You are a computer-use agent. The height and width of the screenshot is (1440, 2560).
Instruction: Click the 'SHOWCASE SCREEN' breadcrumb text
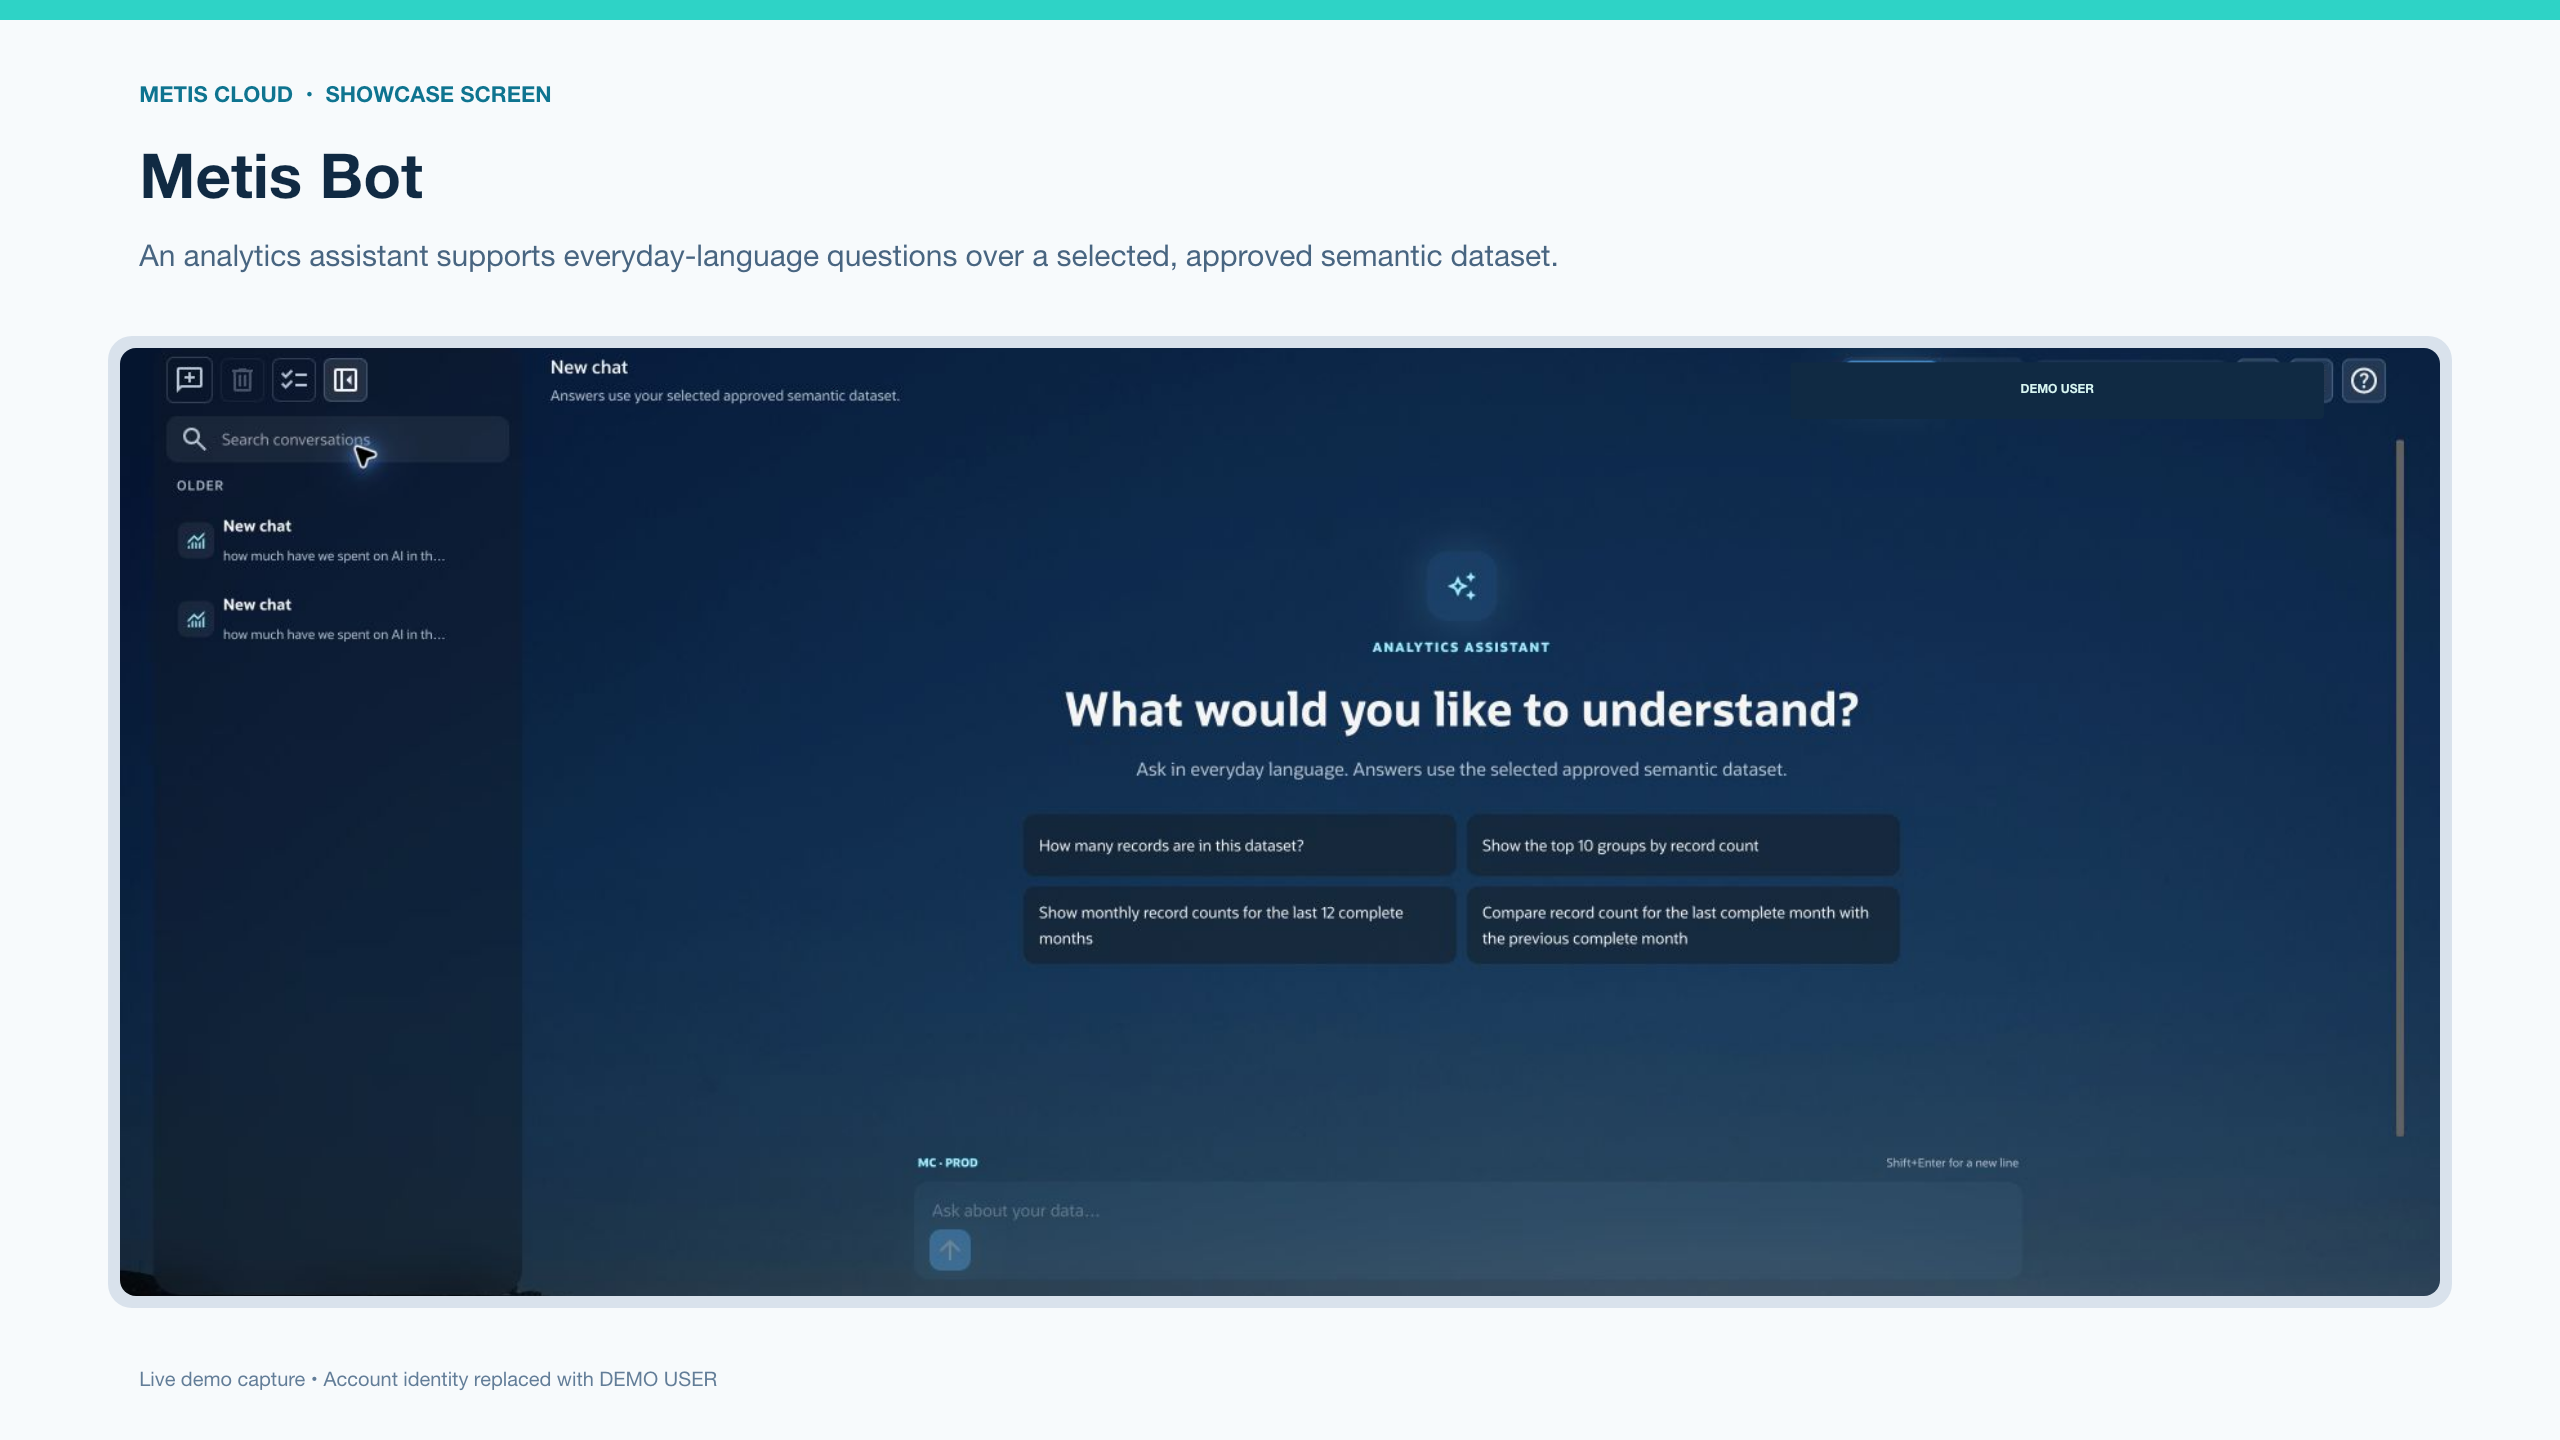click(x=438, y=95)
